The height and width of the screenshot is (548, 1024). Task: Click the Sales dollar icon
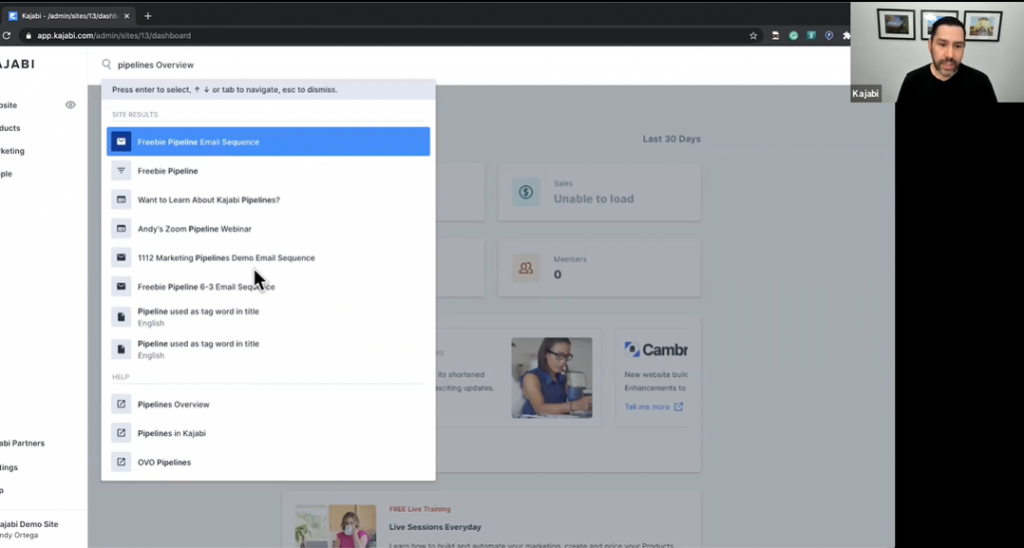(x=526, y=192)
